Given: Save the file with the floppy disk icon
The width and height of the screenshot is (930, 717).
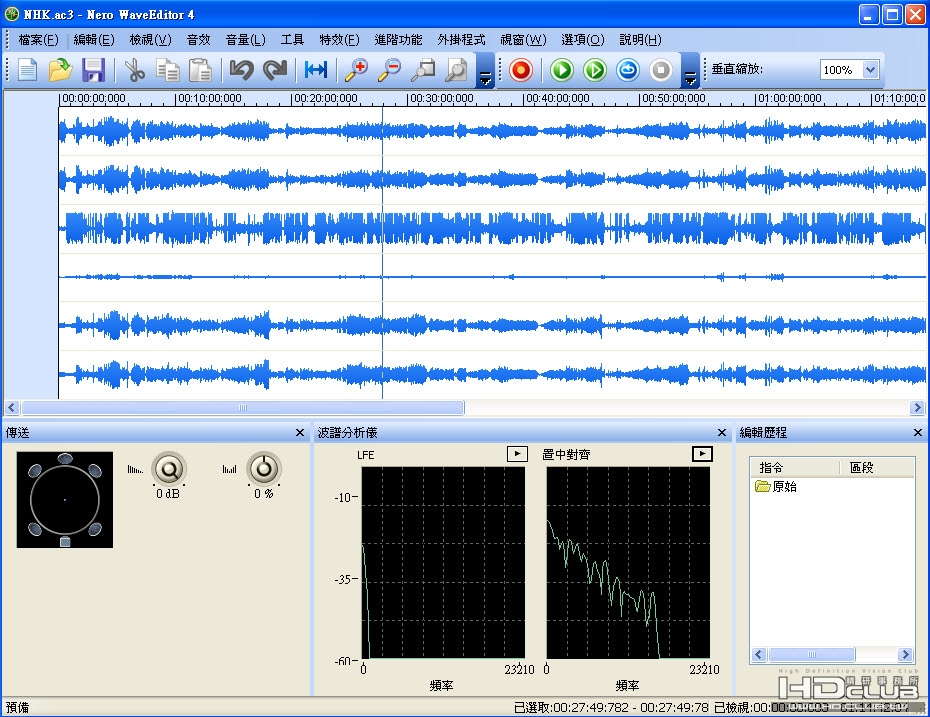Looking at the screenshot, I should (x=93, y=70).
